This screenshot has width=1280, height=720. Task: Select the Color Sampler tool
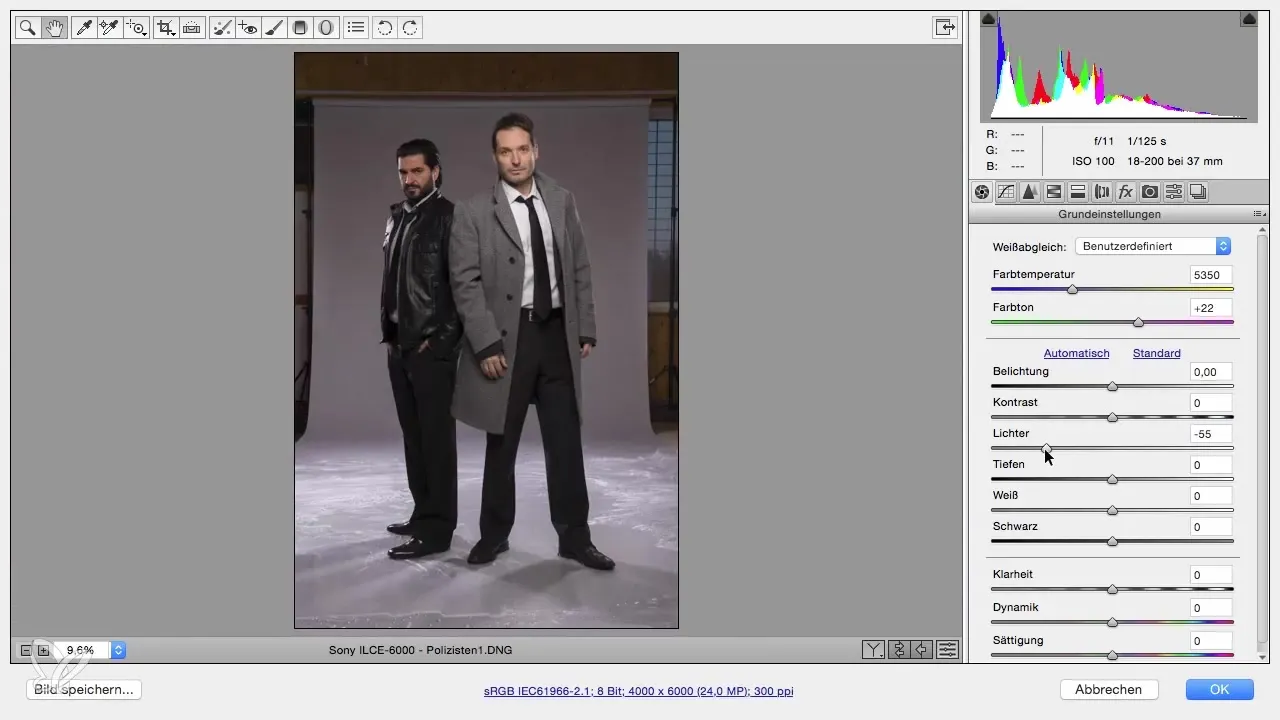click(x=110, y=28)
